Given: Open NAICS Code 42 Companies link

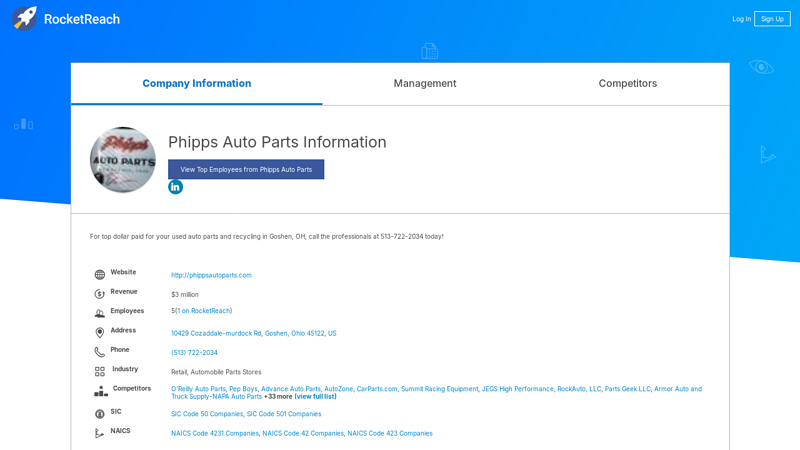Looking at the screenshot, I should tap(303, 433).
